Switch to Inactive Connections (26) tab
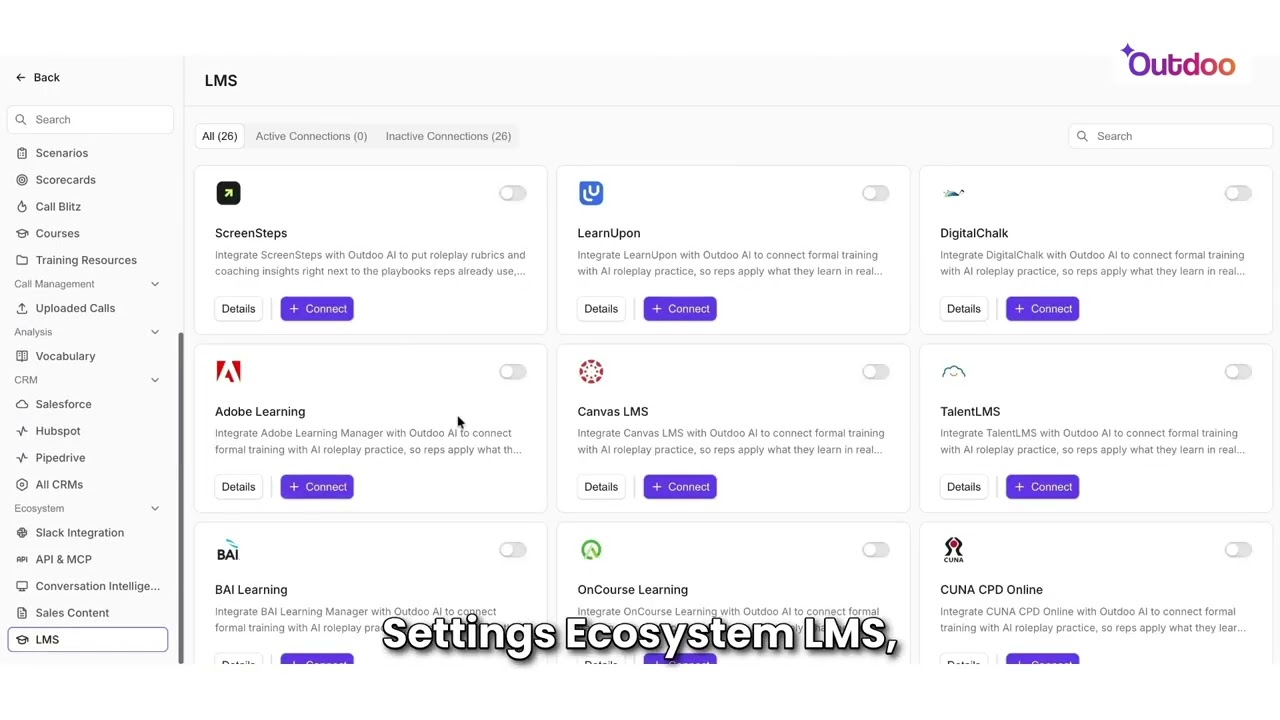This screenshot has width=1280, height=720. (x=448, y=136)
